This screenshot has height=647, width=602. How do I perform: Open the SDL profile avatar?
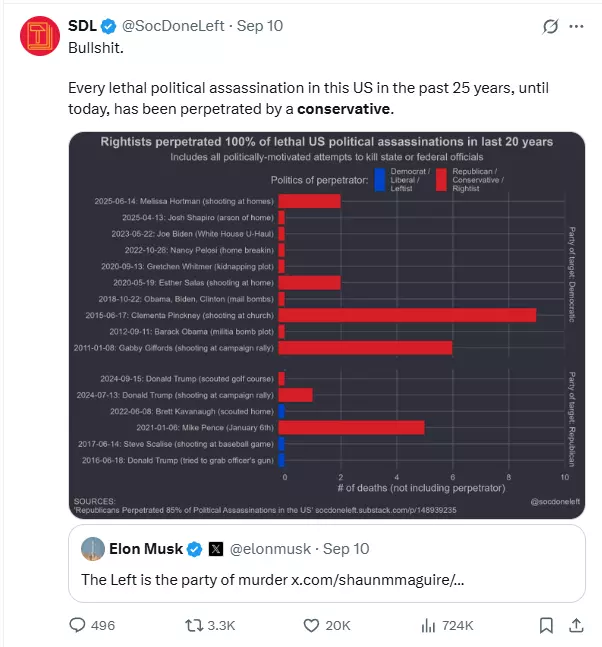pos(40,36)
